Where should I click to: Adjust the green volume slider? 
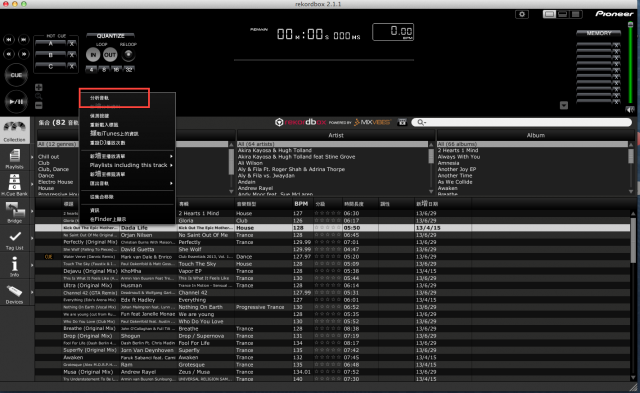click(x=630, y=63)
